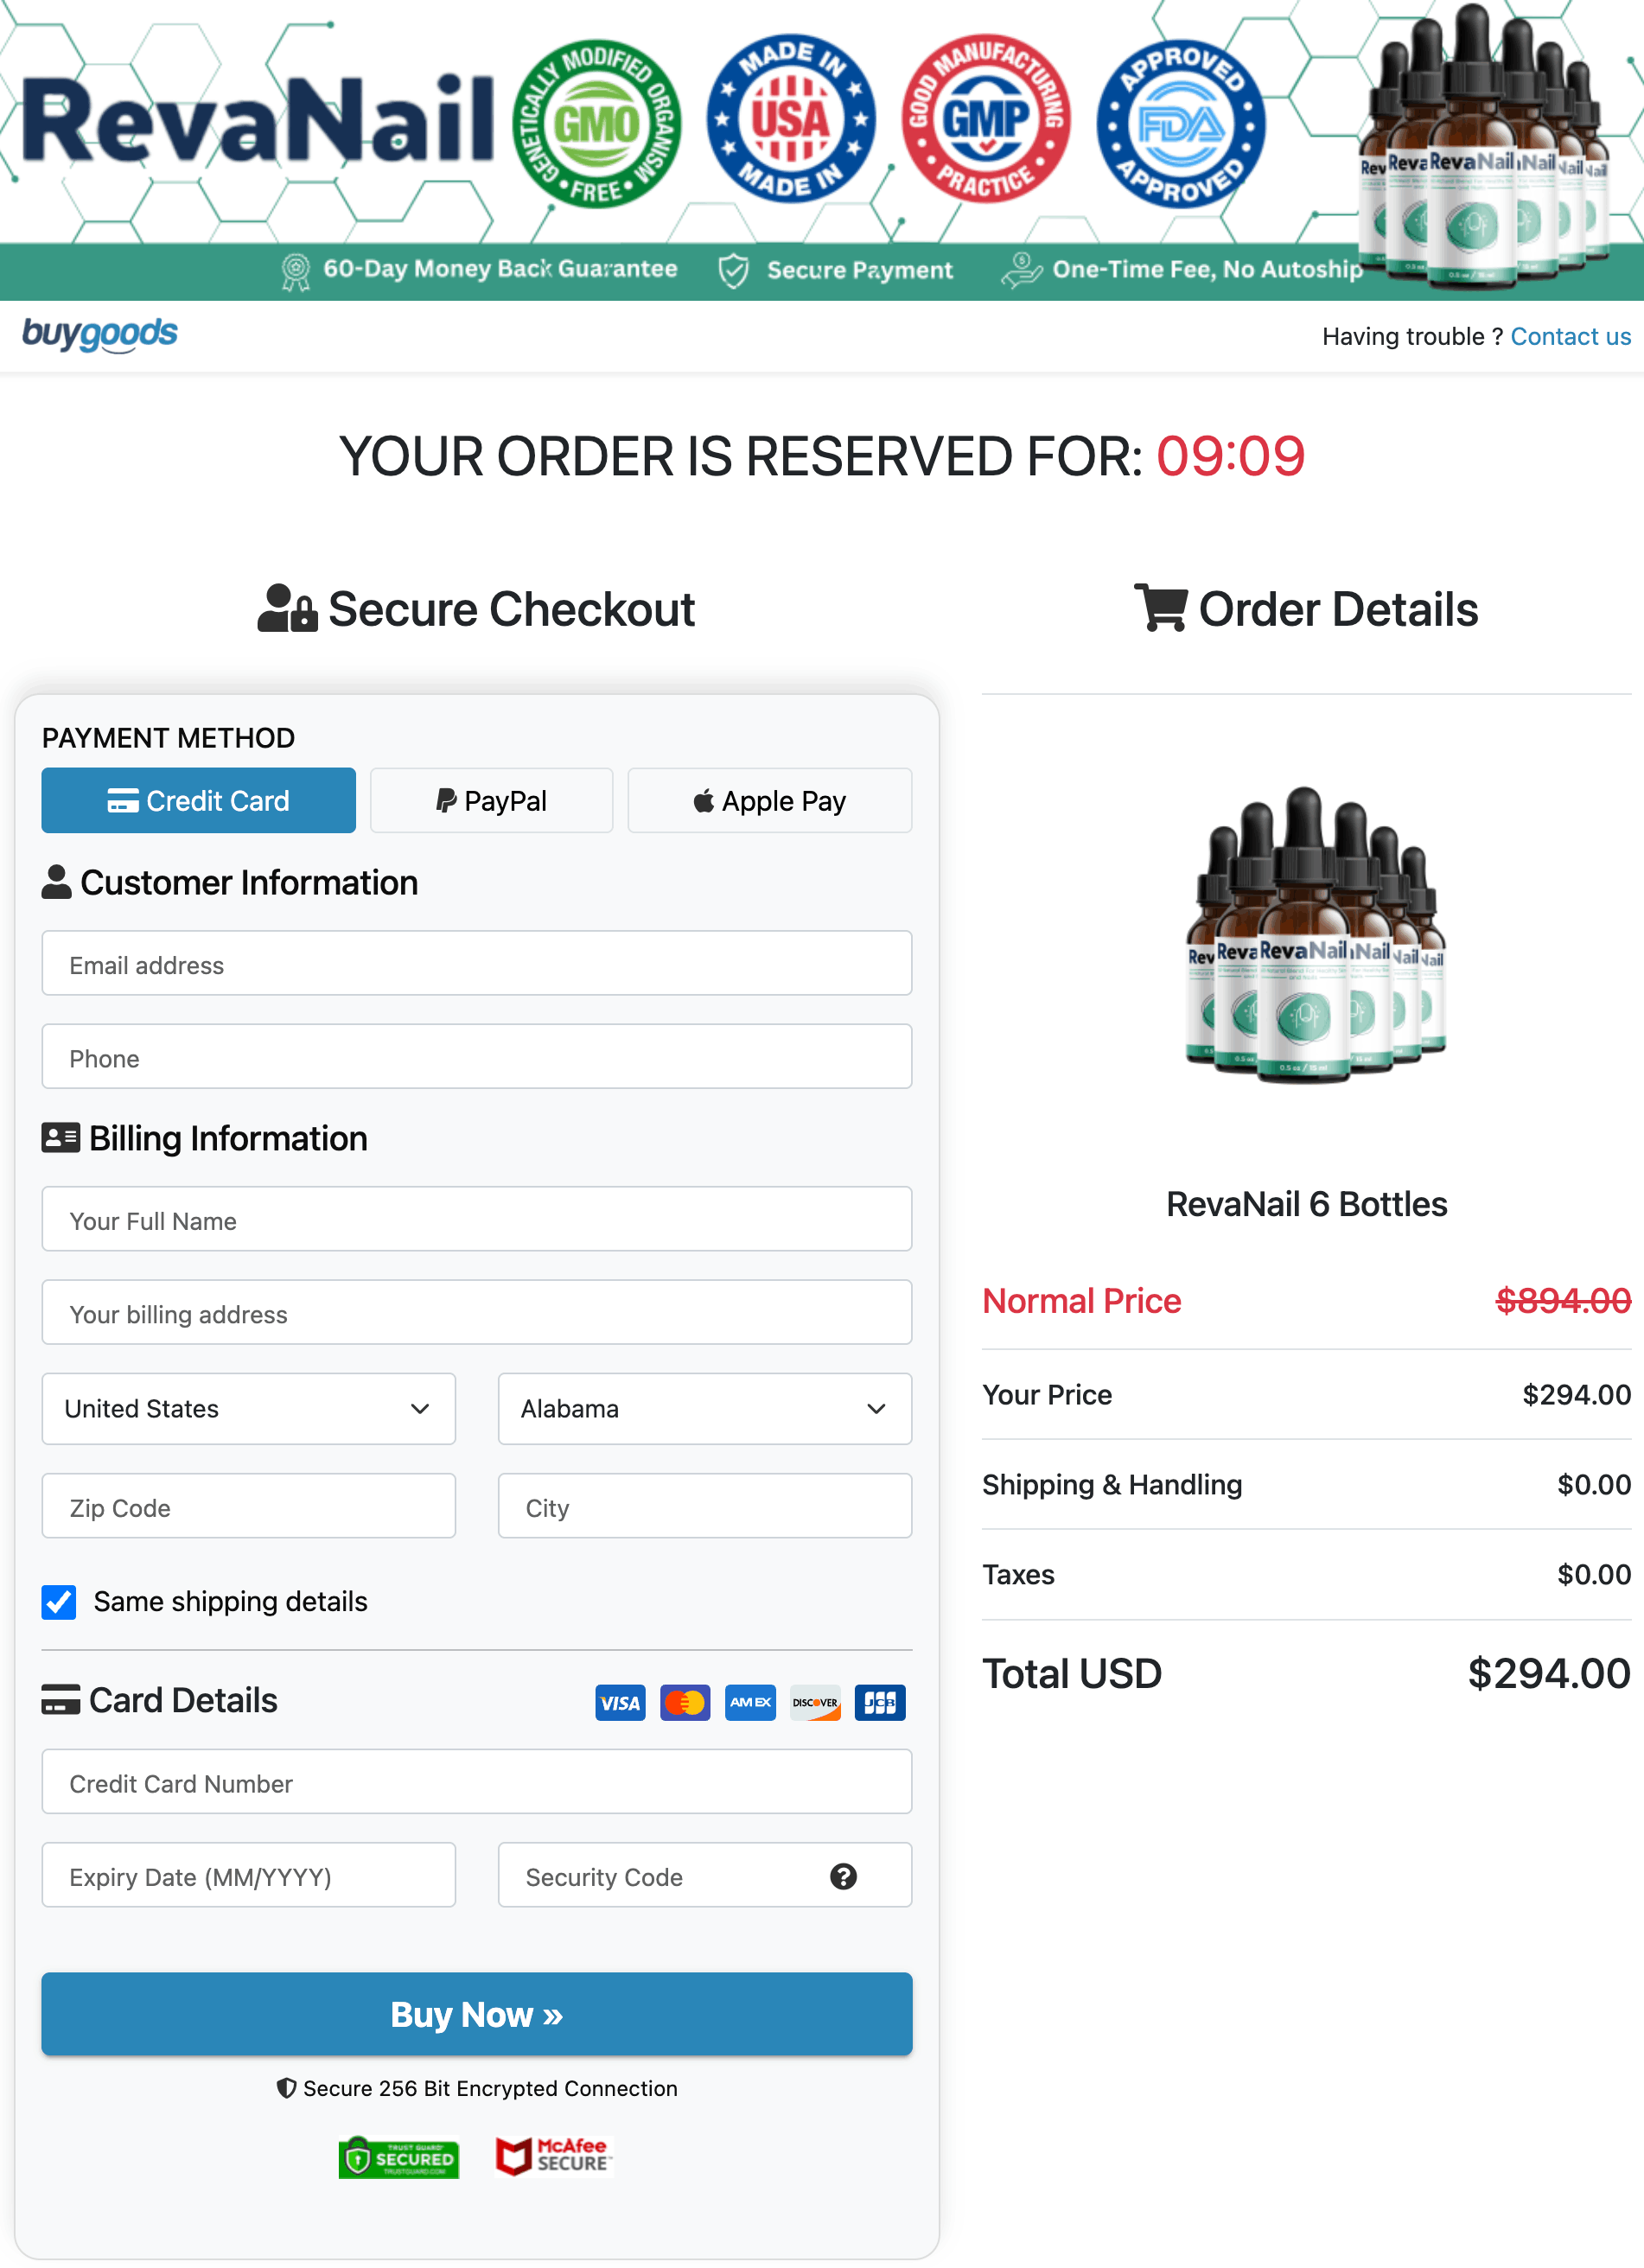Open the United States country dropdown

click(x=248, y=1408)
